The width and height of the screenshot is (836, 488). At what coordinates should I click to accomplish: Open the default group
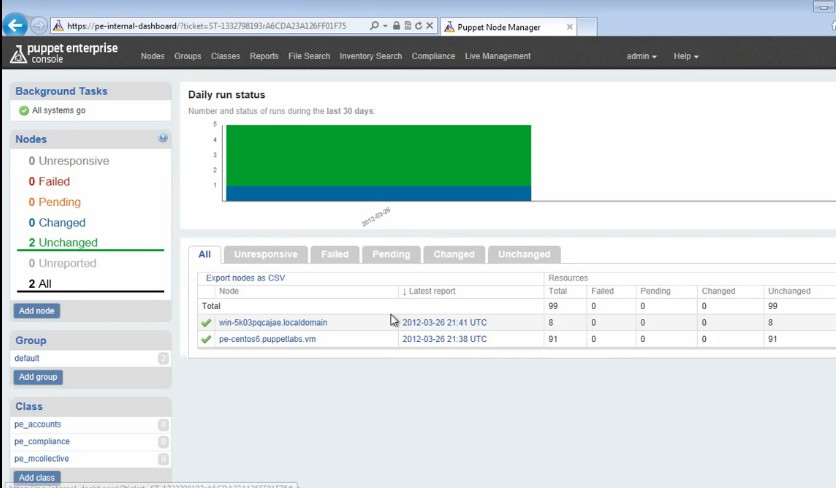(27, 358)
